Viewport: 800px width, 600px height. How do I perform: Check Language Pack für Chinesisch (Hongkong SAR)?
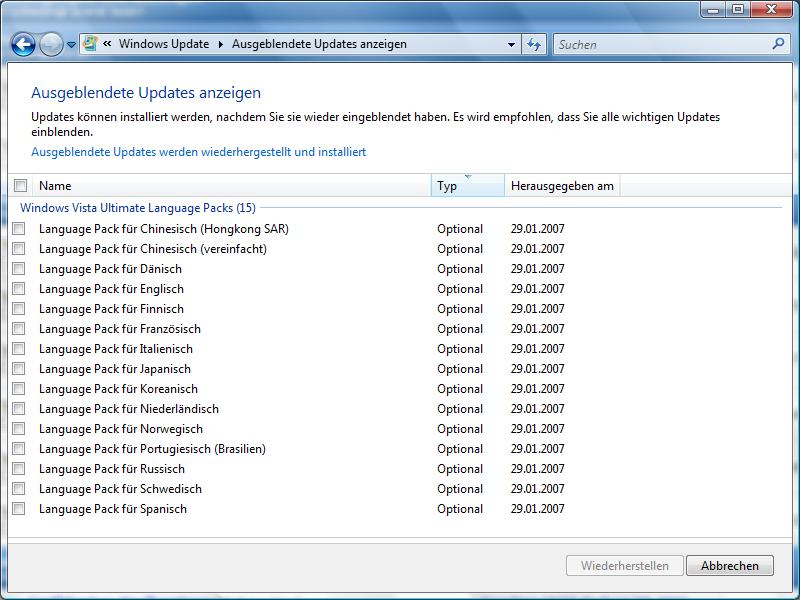click(19, 229)
